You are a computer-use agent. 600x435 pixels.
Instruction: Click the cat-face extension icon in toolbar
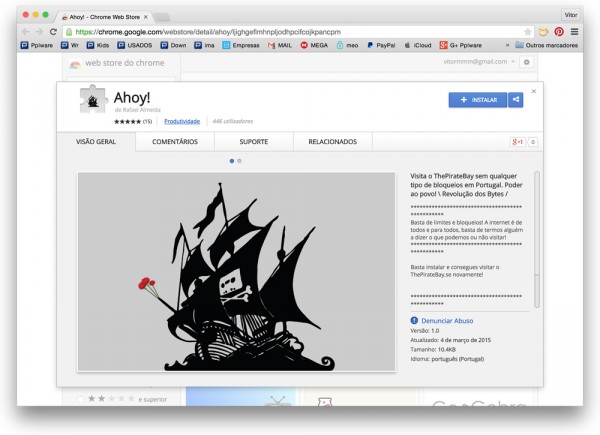[543, 32]
